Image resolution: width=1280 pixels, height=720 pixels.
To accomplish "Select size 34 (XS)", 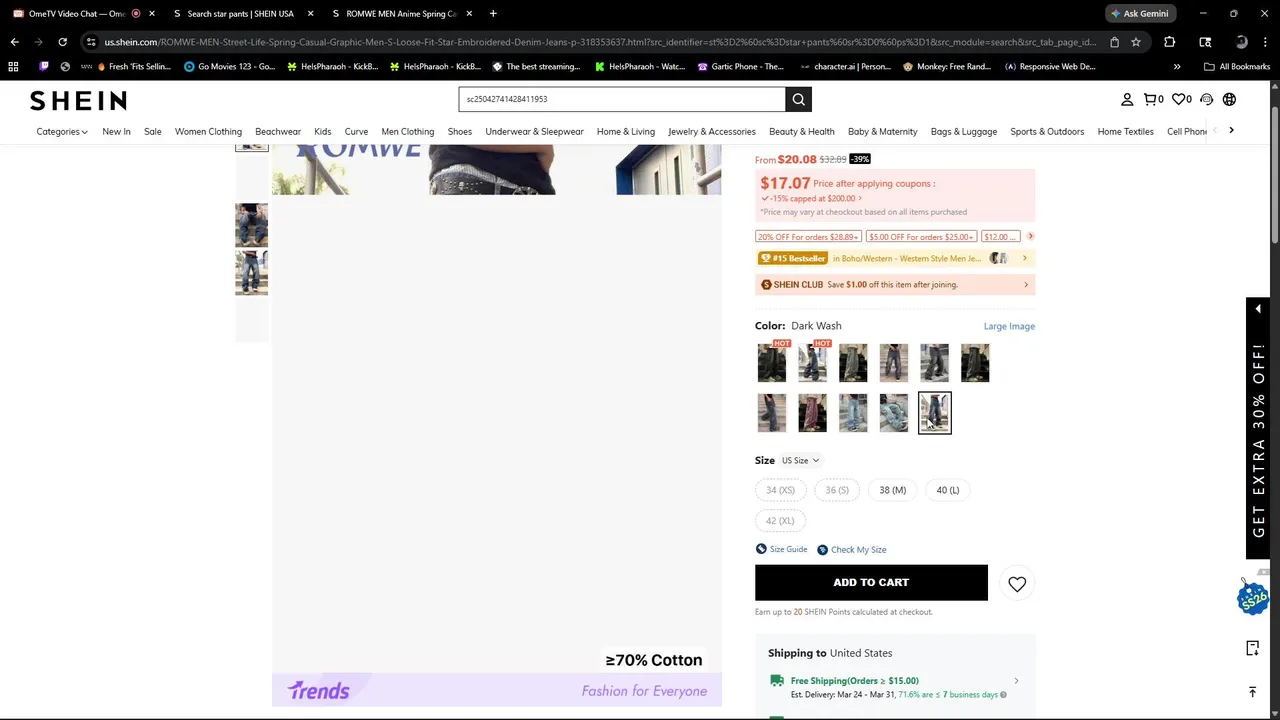I will [780, 490].
